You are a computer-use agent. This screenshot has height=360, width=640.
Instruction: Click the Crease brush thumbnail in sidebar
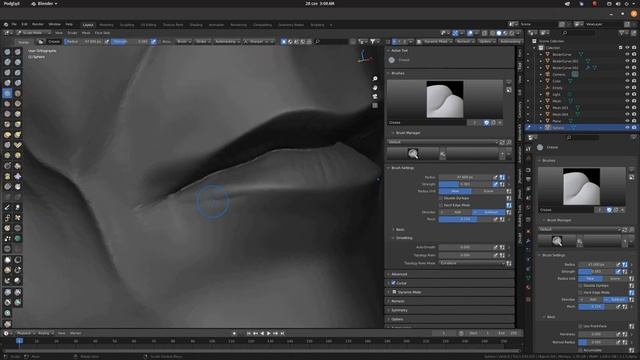pos(445,99)
